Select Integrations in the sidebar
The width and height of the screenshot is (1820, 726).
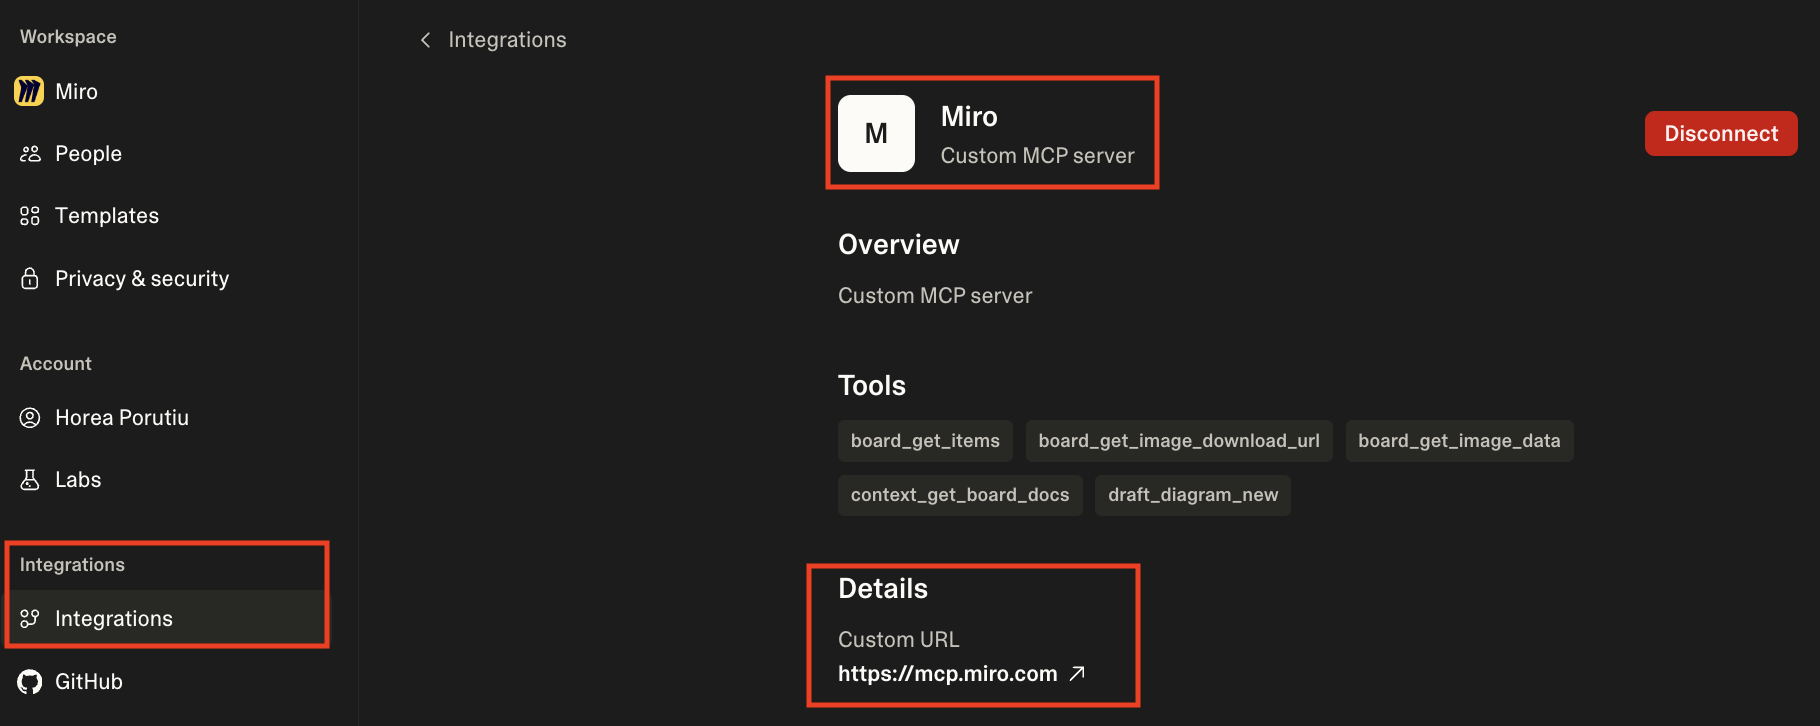pyautogui.click(x=166, y=619)
